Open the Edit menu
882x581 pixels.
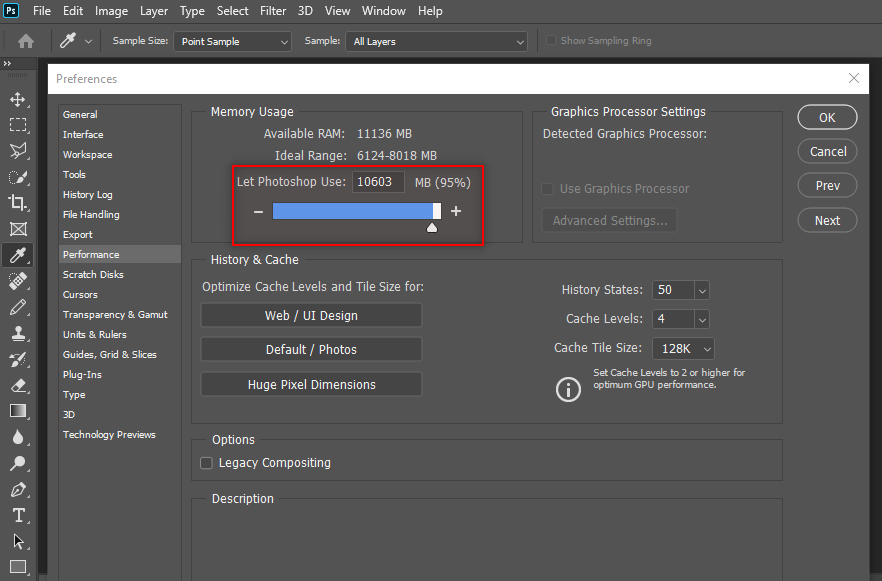click(x=73, y=11)
